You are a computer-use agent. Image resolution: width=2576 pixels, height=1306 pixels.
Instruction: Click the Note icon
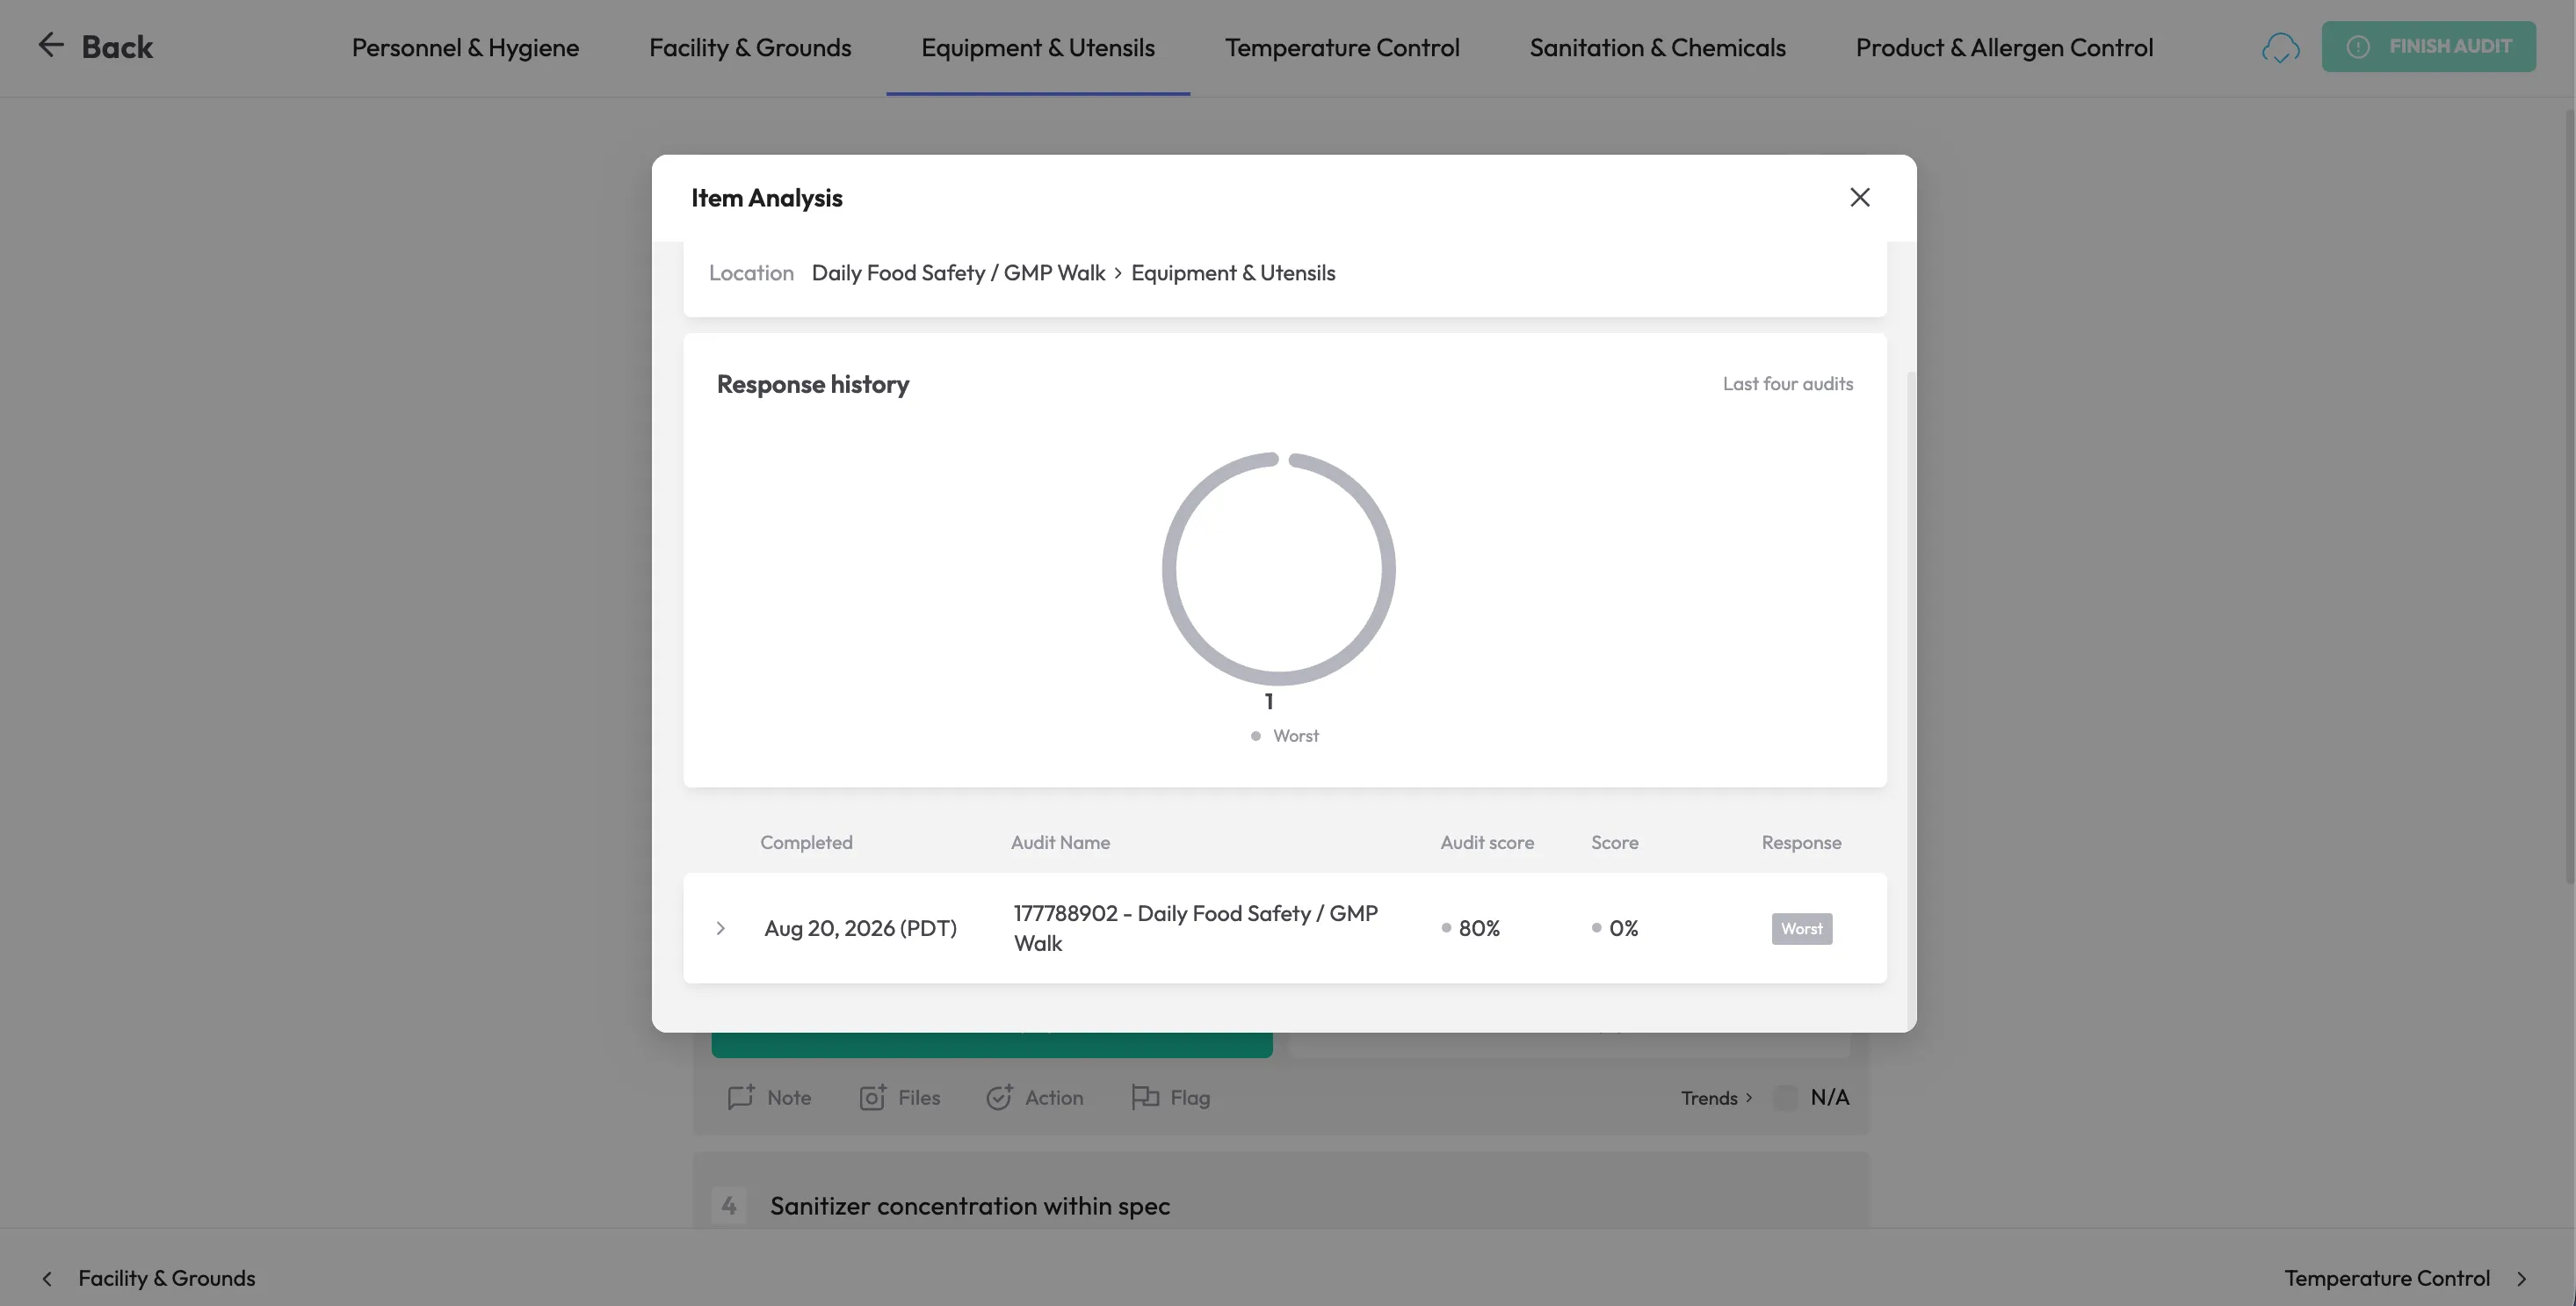click(x=741, y=1097)
